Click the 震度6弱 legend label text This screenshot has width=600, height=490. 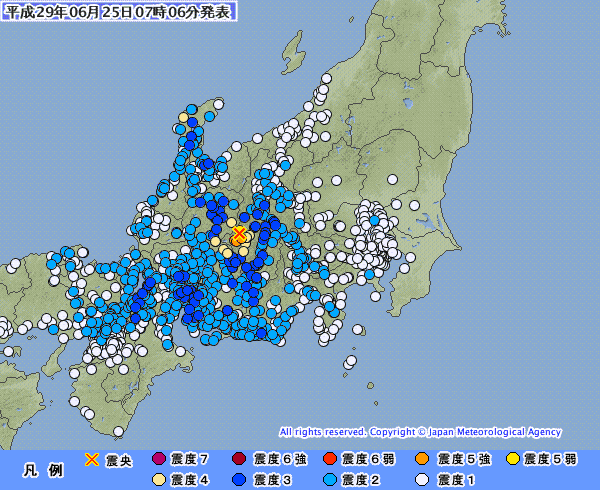pos(368,459)
